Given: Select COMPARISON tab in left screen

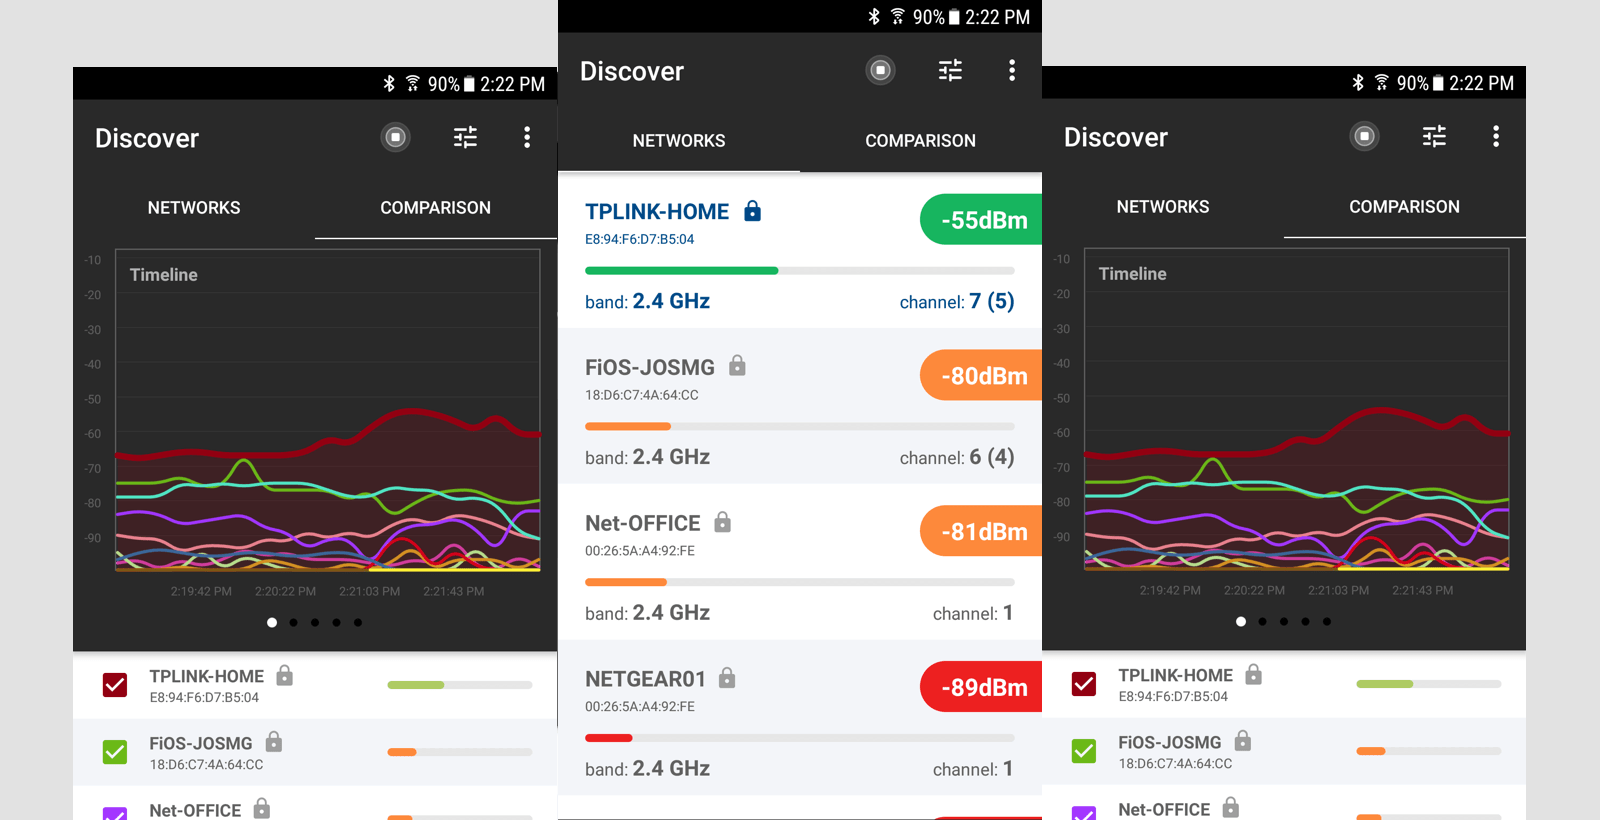Looking at the screenshot, I should pos(436,208).
